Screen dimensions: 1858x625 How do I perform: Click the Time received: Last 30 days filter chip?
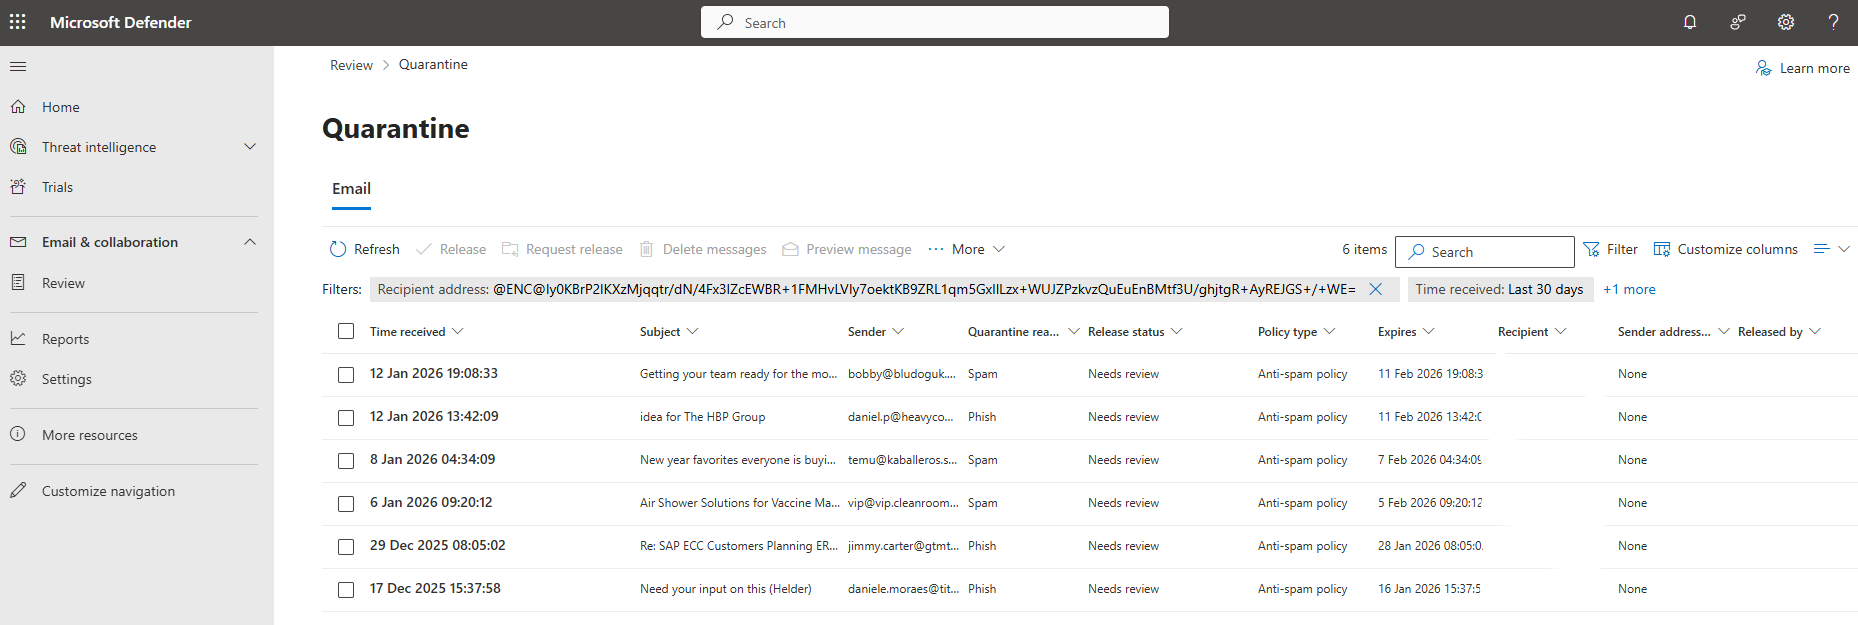(1500, 289)
